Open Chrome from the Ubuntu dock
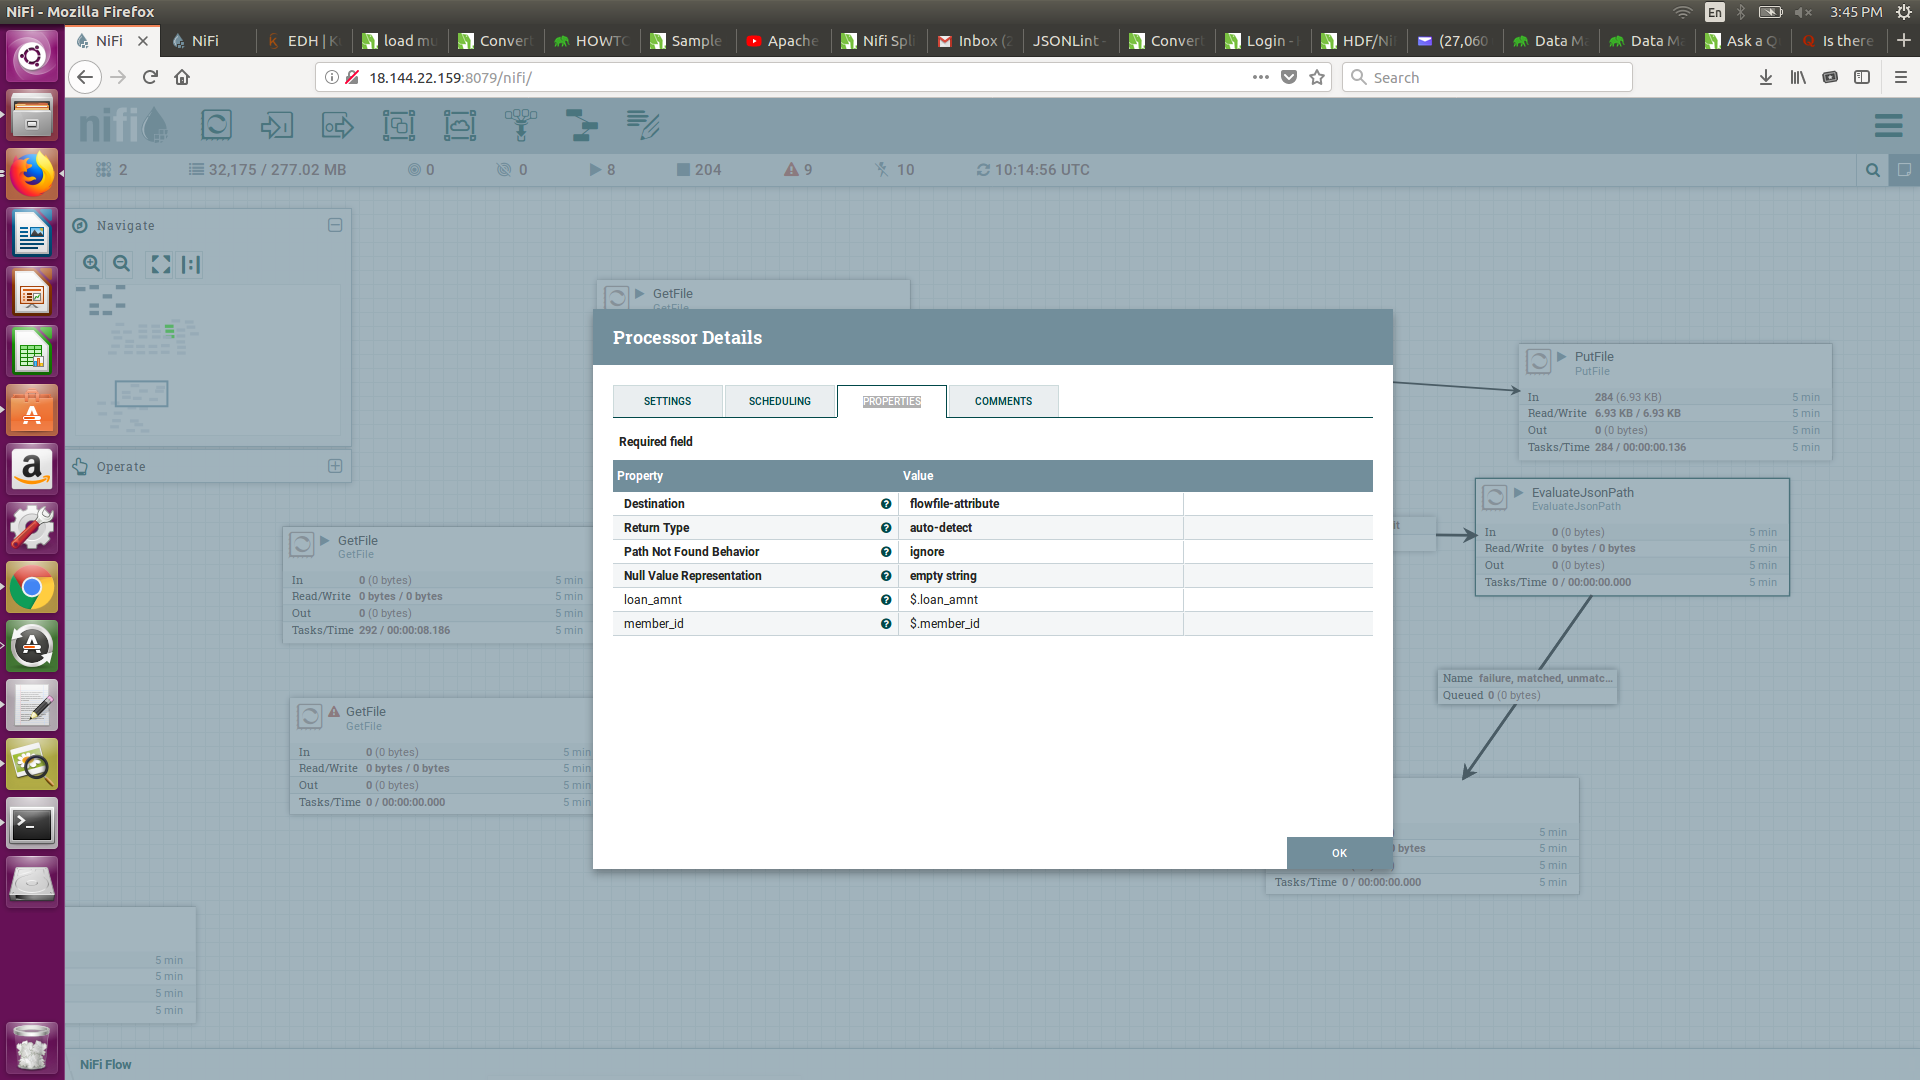Viewport: 1920px width, 1080px height. 32,588
